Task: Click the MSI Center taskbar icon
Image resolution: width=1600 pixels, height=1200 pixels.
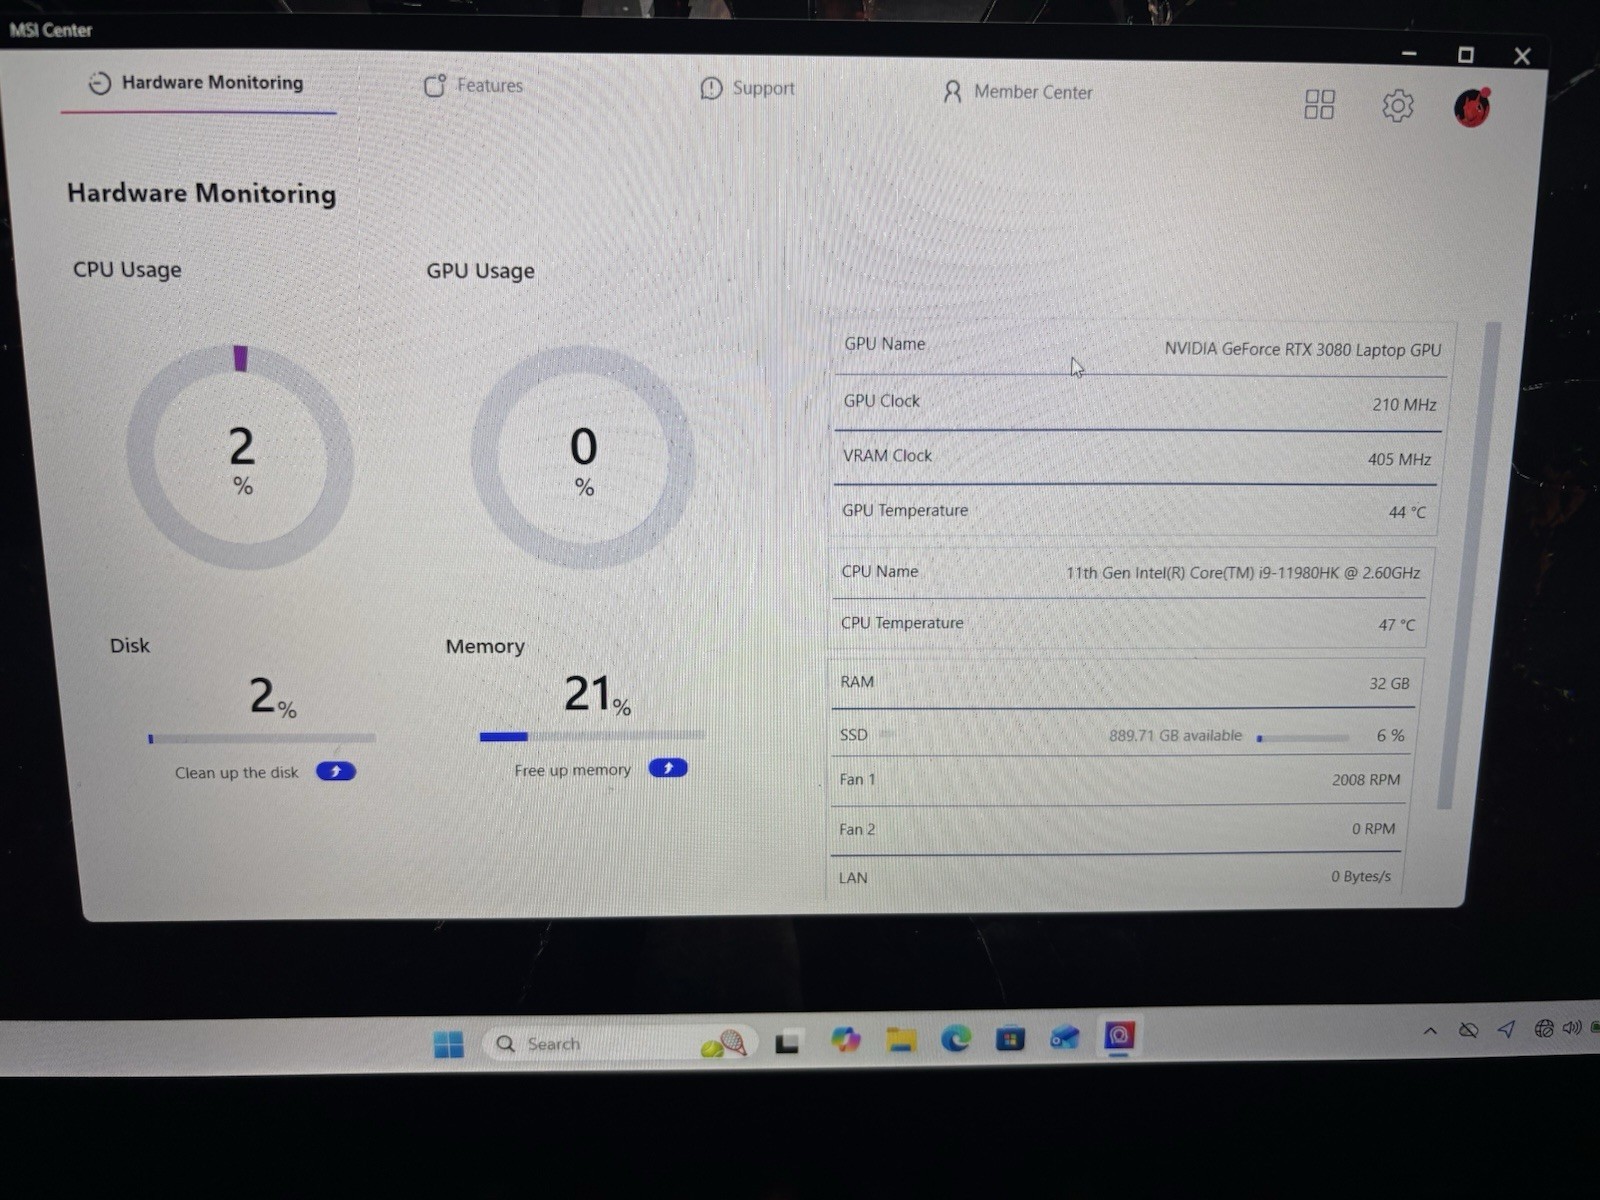Action: (1119, 1036)
